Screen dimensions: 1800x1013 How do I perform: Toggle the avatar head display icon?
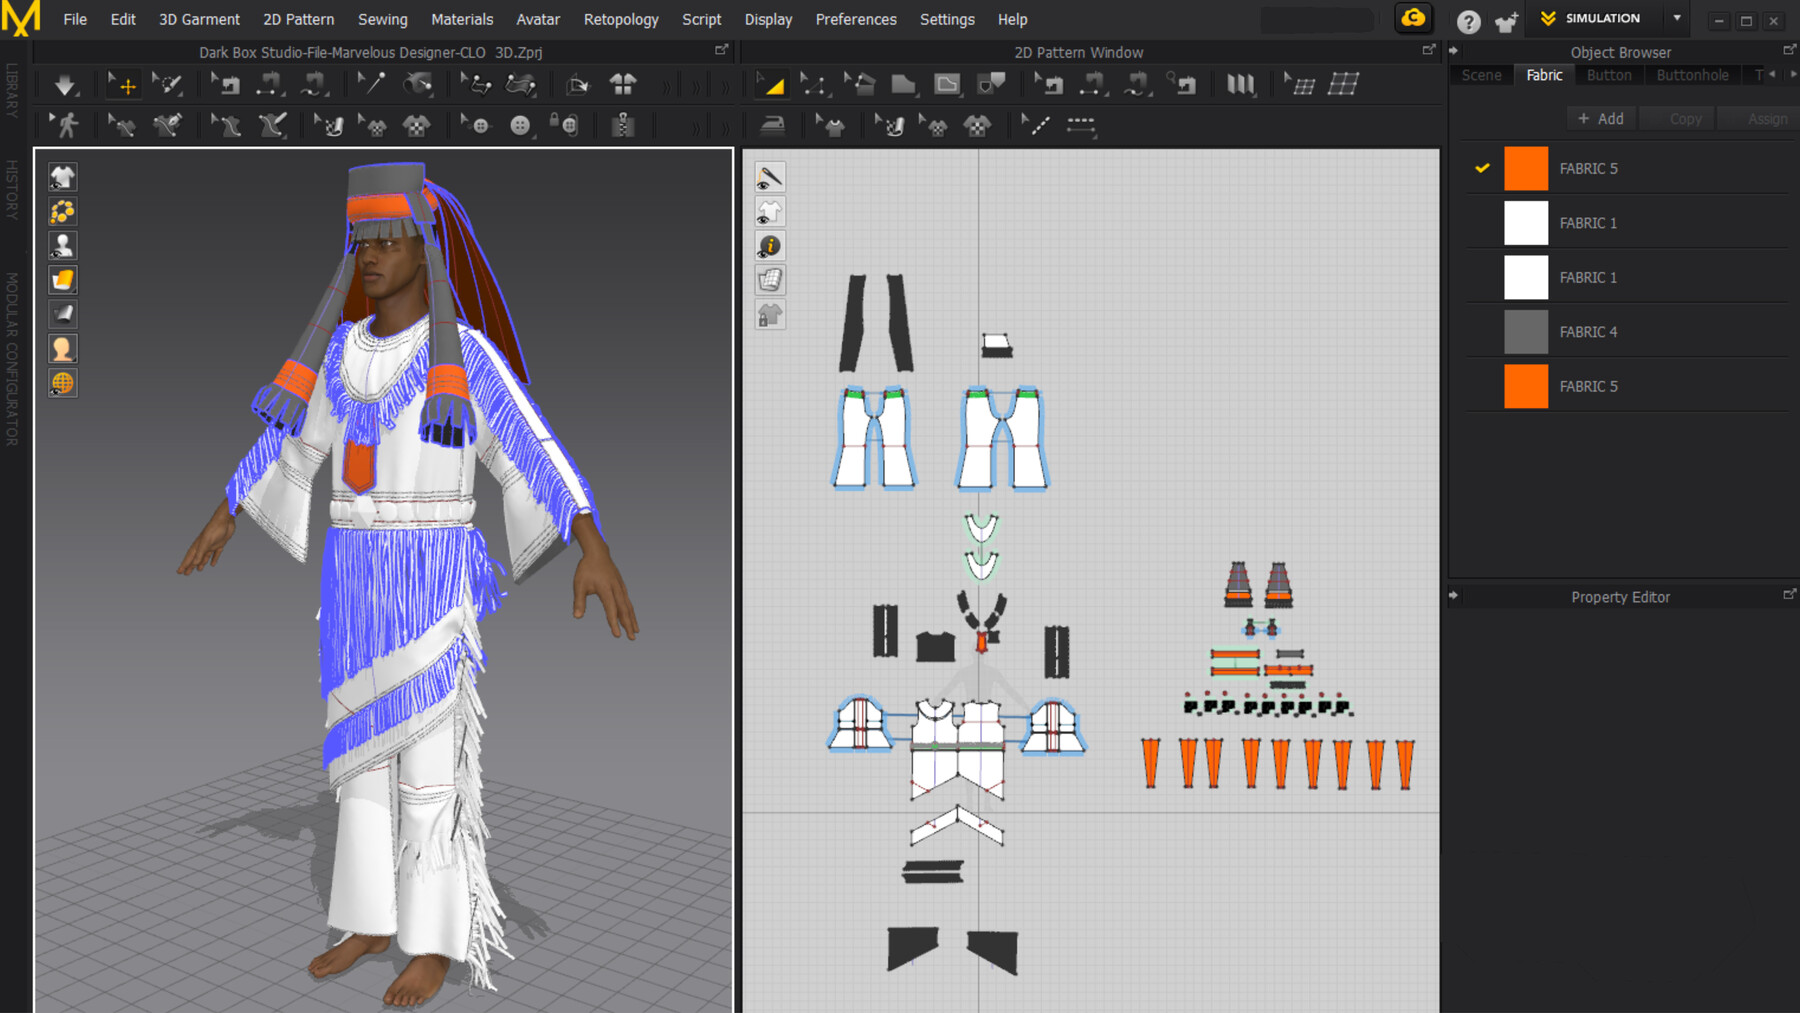coord(63,349)
